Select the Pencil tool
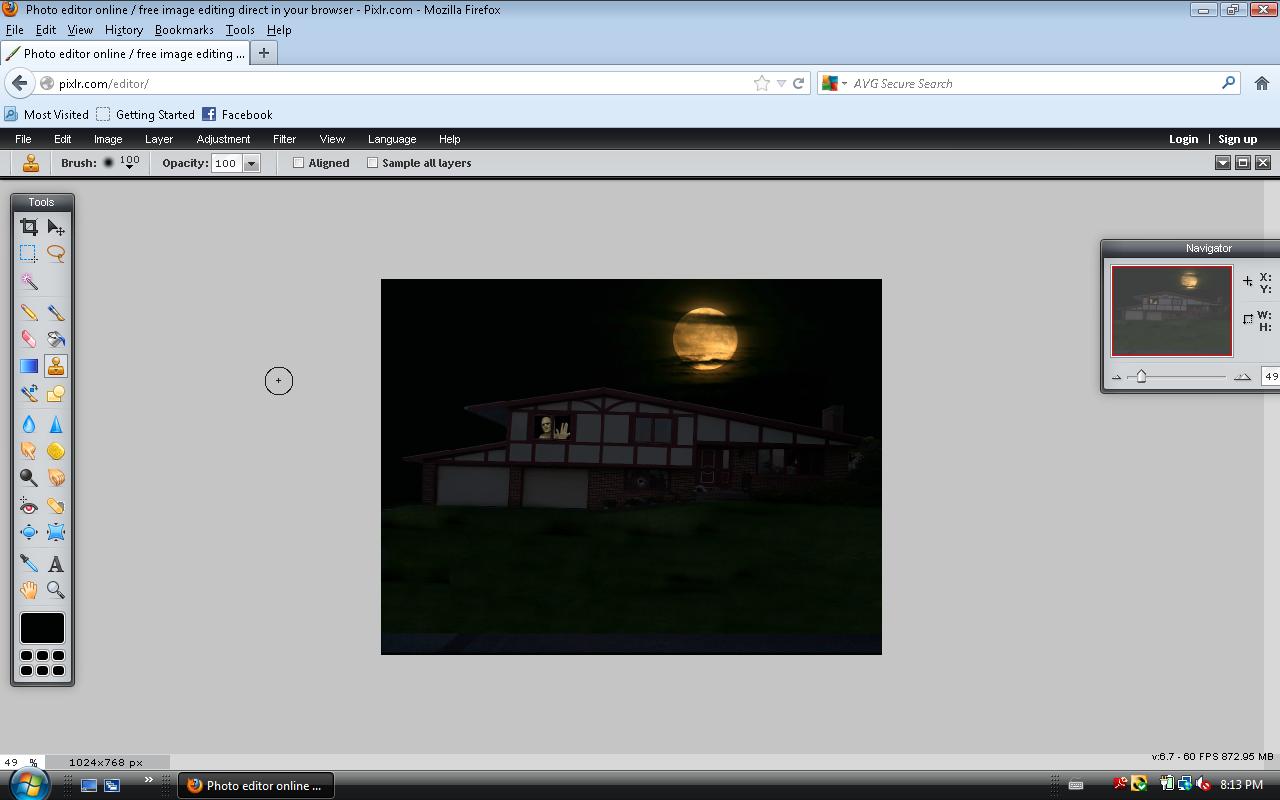The width and height of the screenshot is (1280, 800). [29, 313]
